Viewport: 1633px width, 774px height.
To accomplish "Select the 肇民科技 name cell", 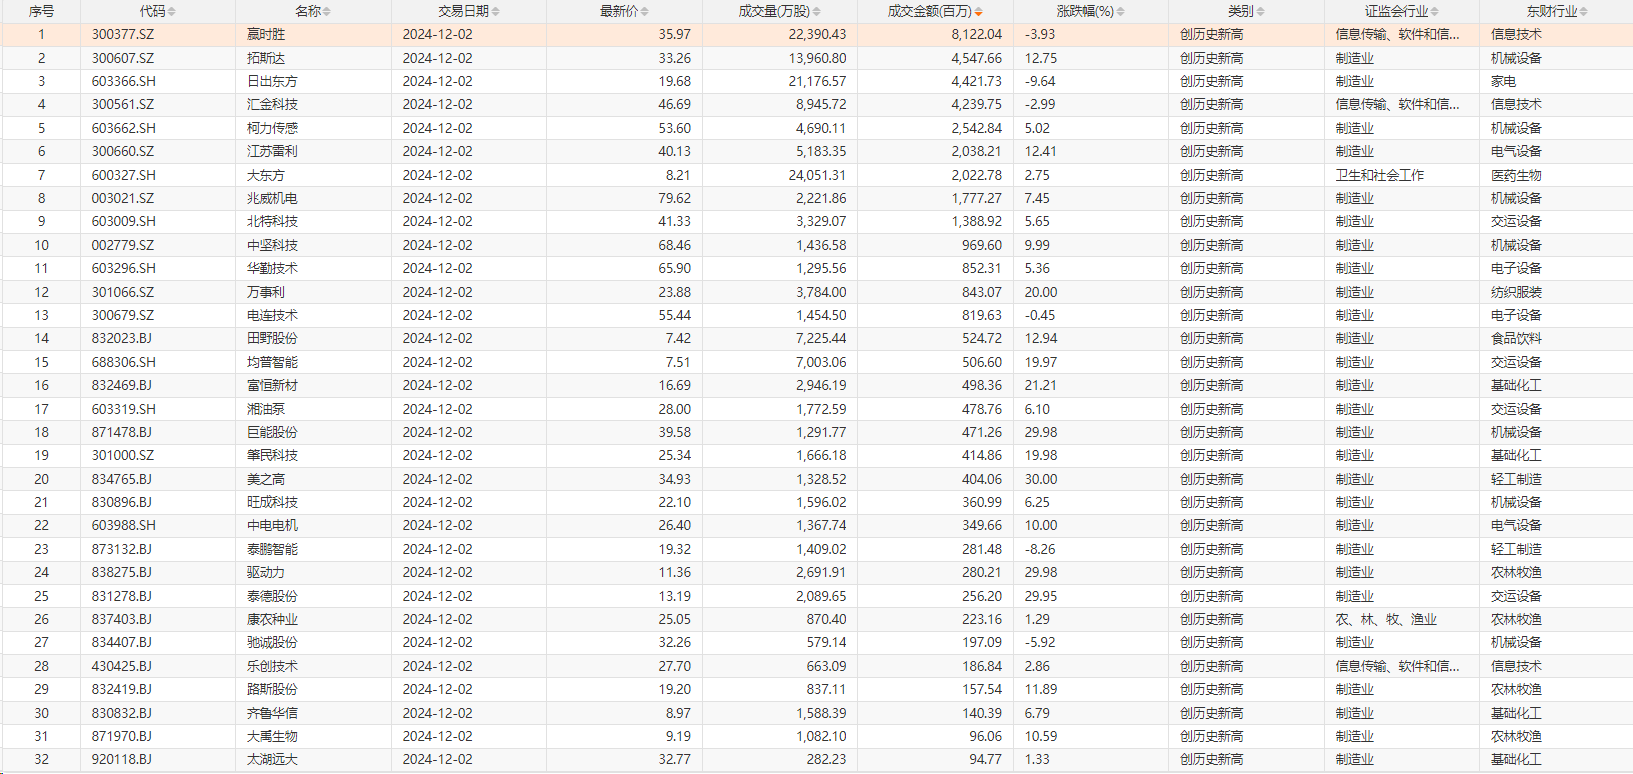I will click(x=272, y=455).
